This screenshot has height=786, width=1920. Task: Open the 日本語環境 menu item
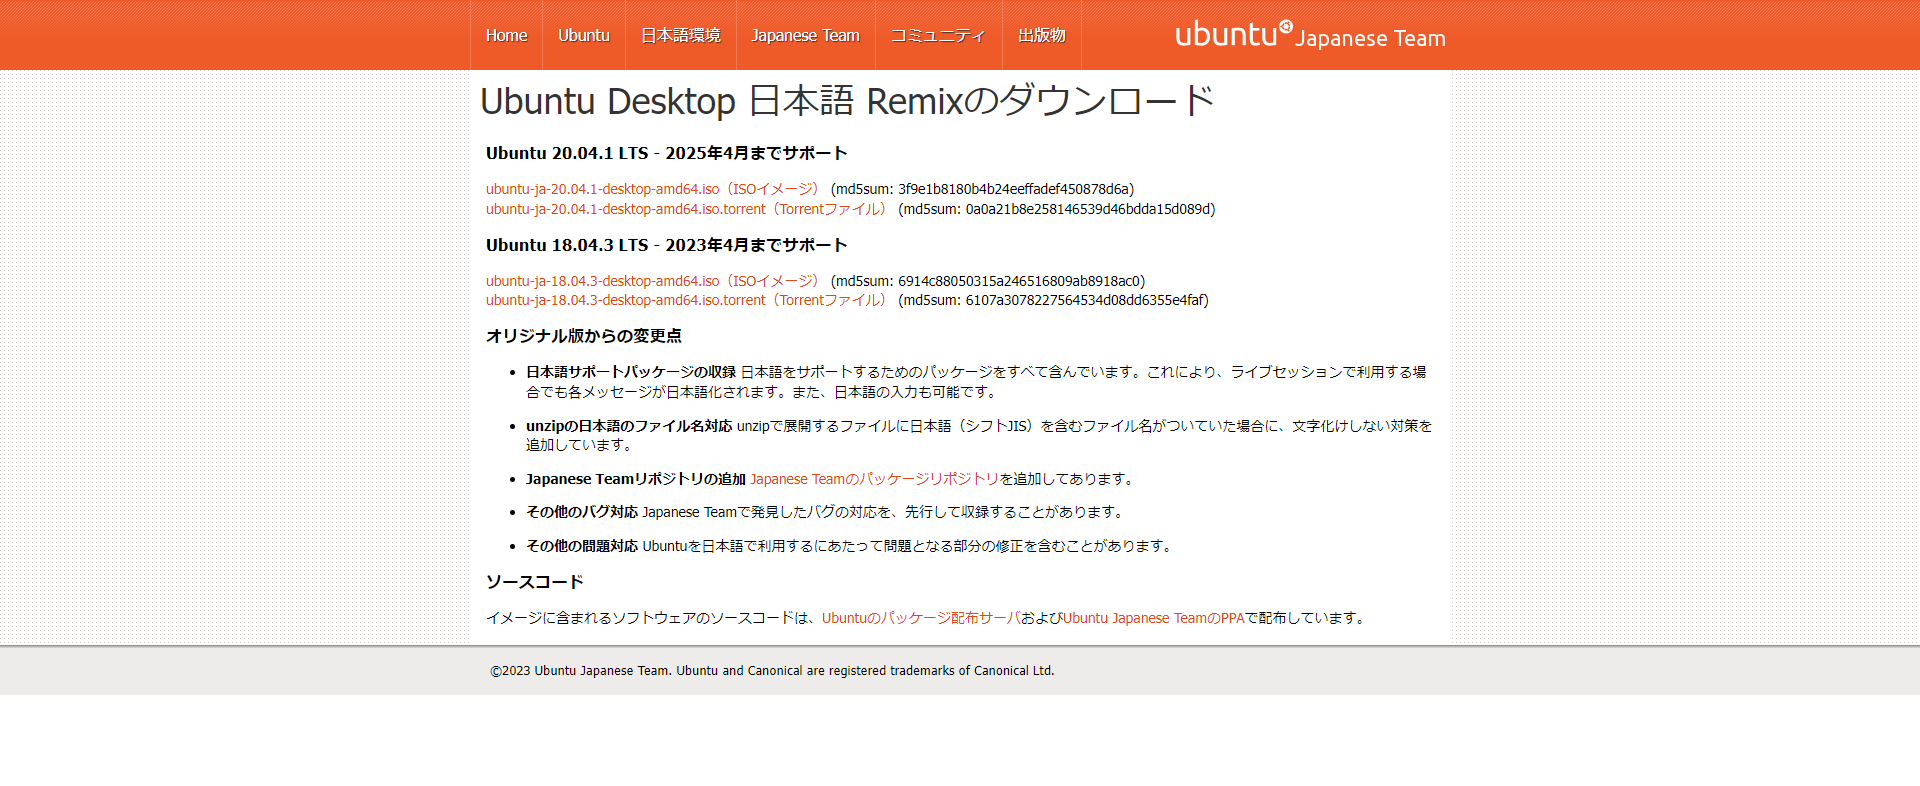pyautogui.click(x=681, y=35)
